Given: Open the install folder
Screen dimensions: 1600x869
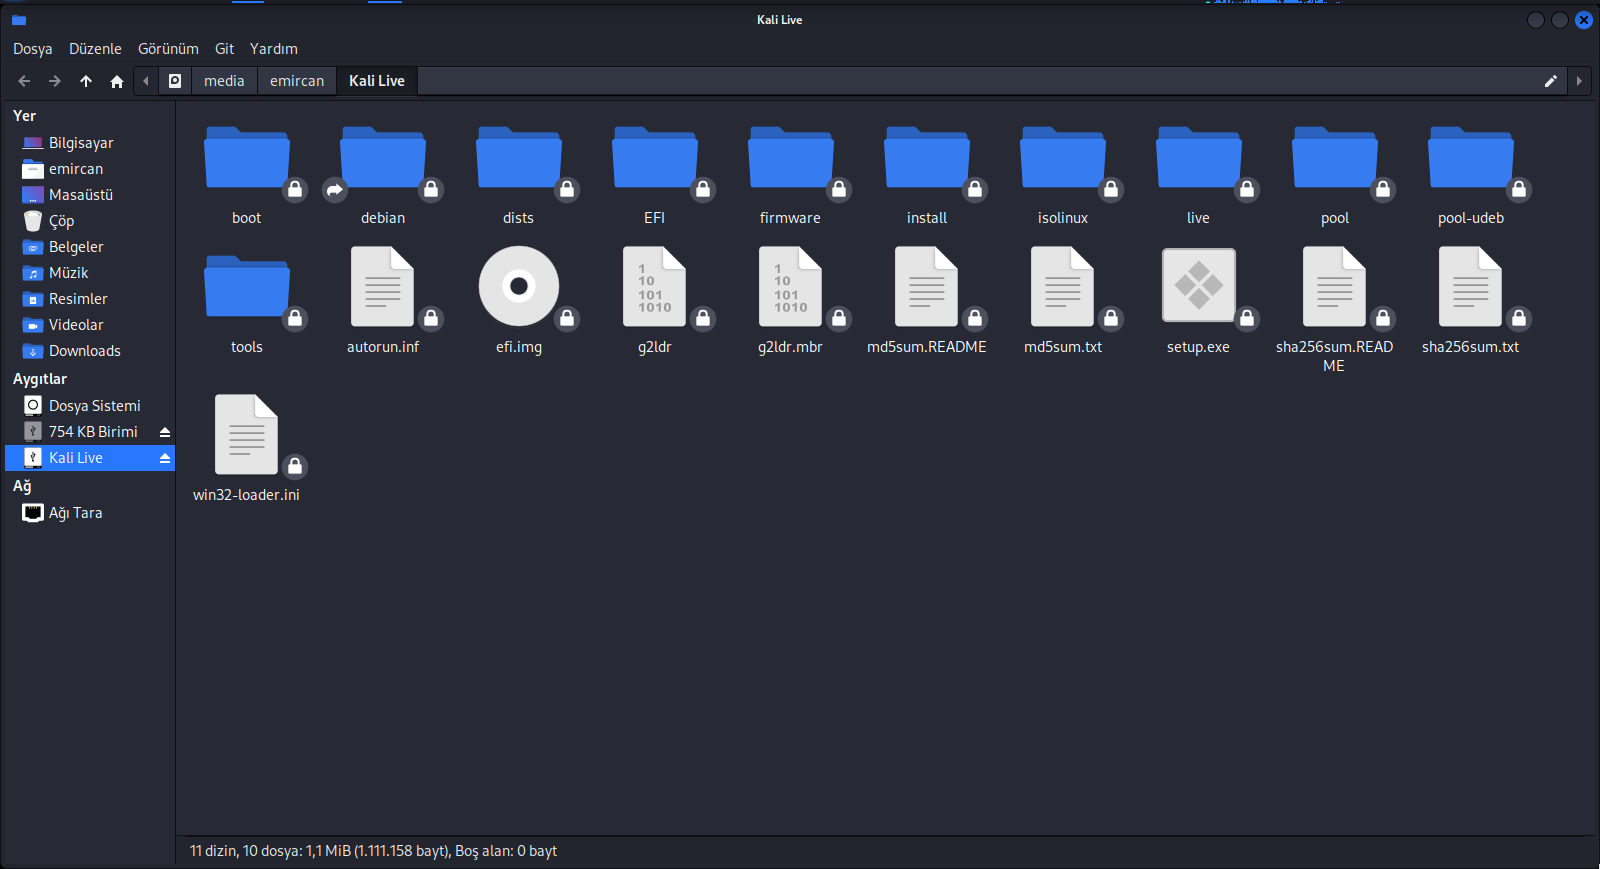Looking at the screenshot, I should tap(927, 159).
